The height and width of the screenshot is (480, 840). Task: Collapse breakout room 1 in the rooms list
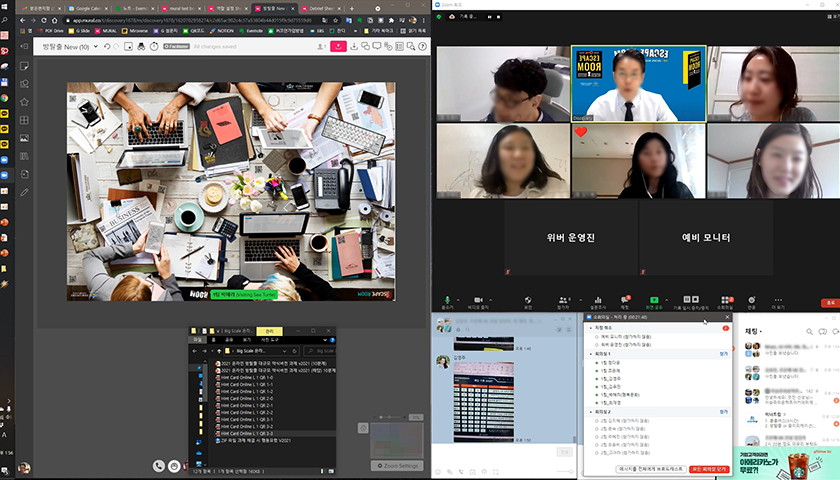tap(591, 354)
